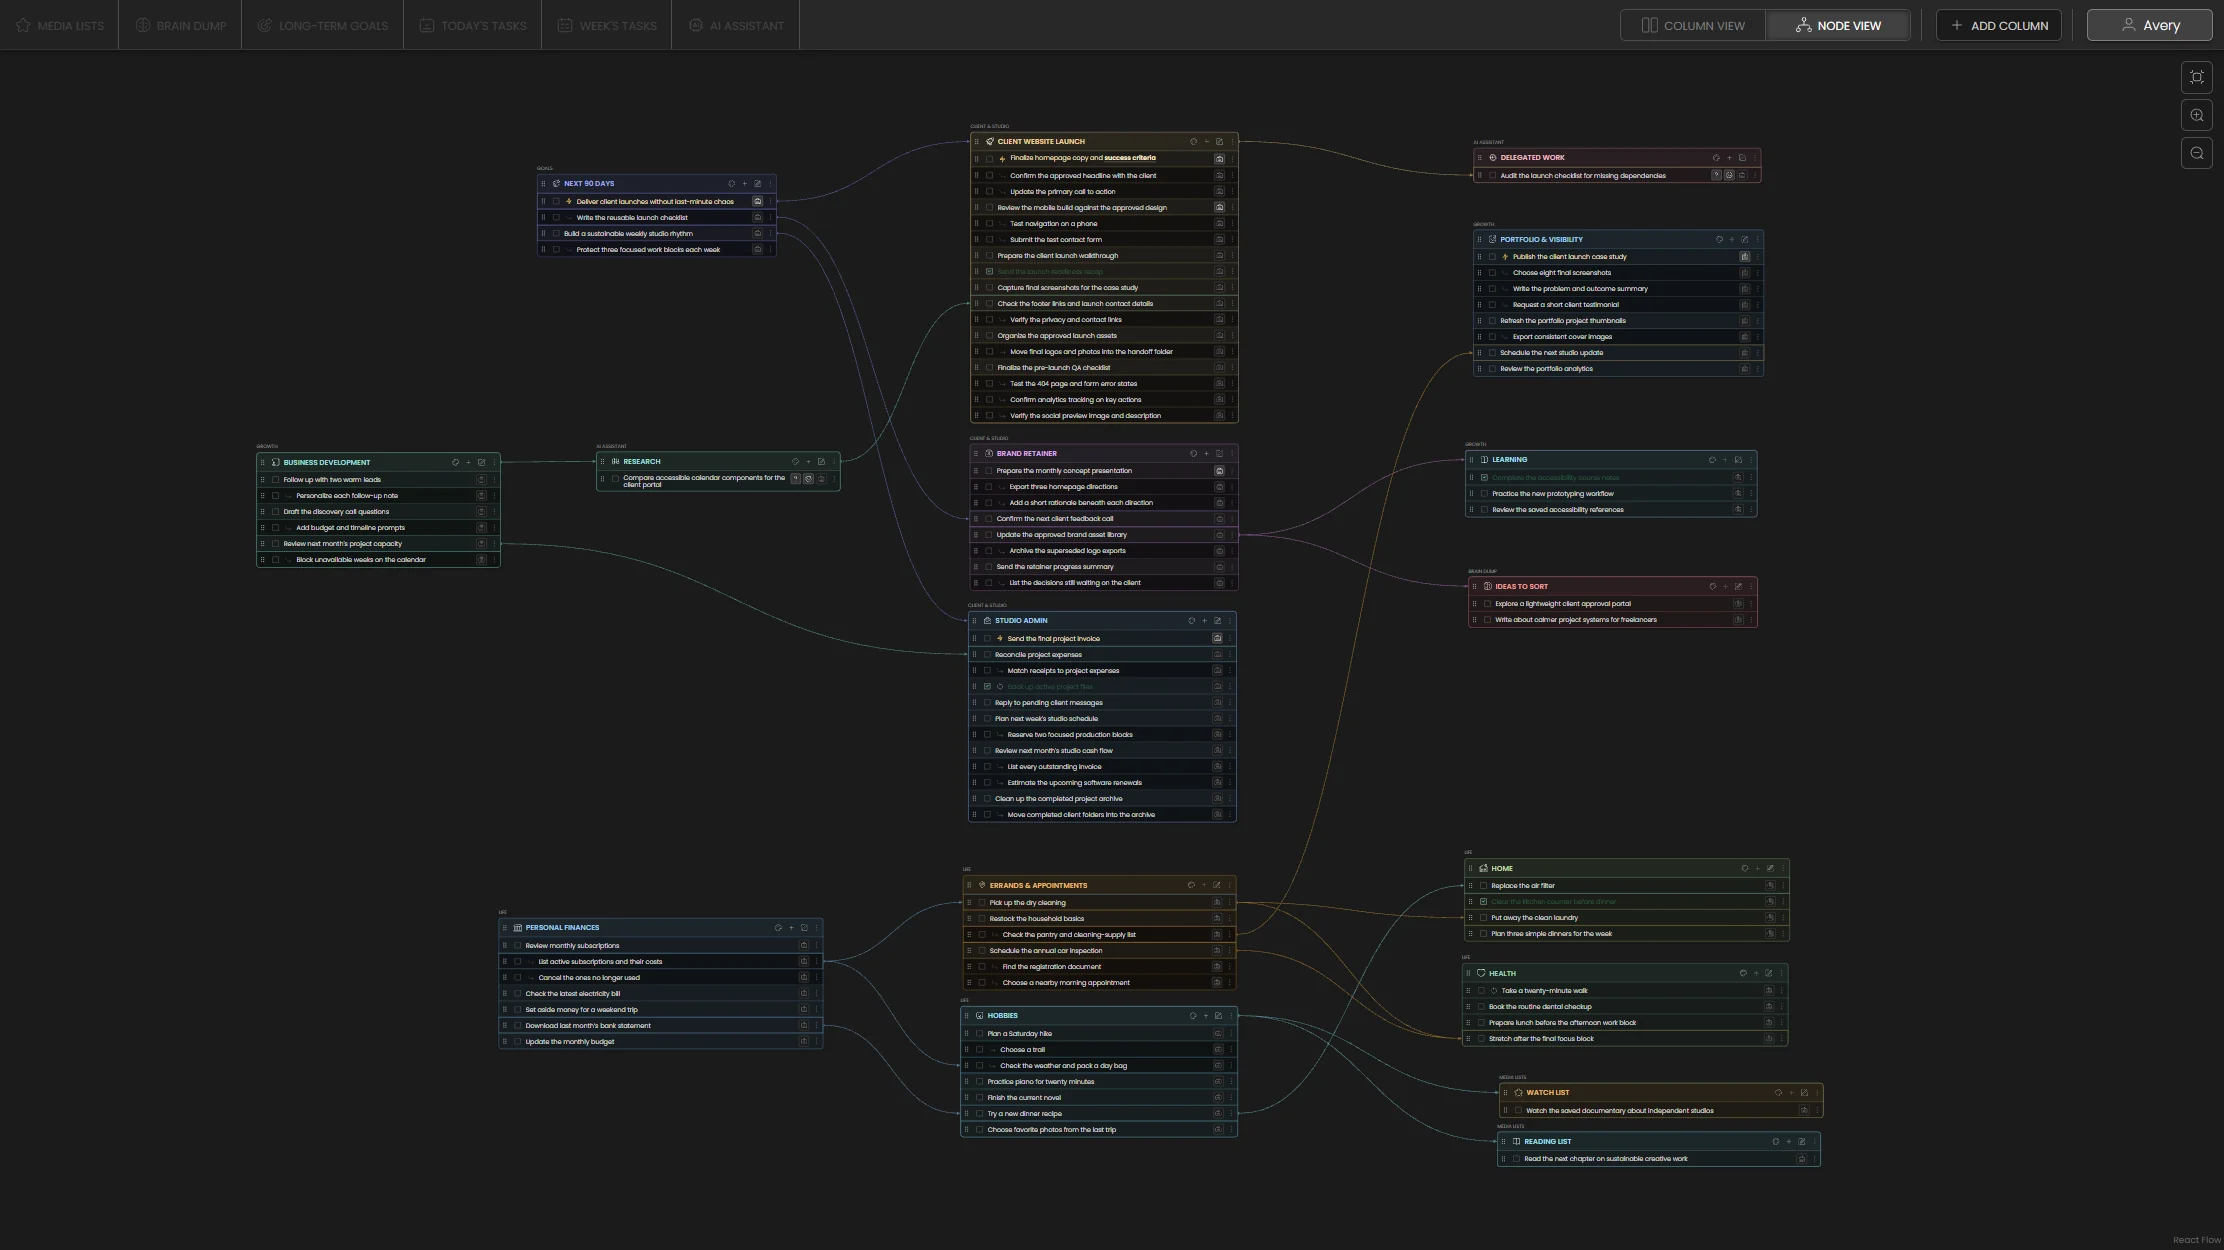Viewport: 2224px width, 1250px height.
Task: Click the zoom out magnifier icon
Action: [2196, 153]
